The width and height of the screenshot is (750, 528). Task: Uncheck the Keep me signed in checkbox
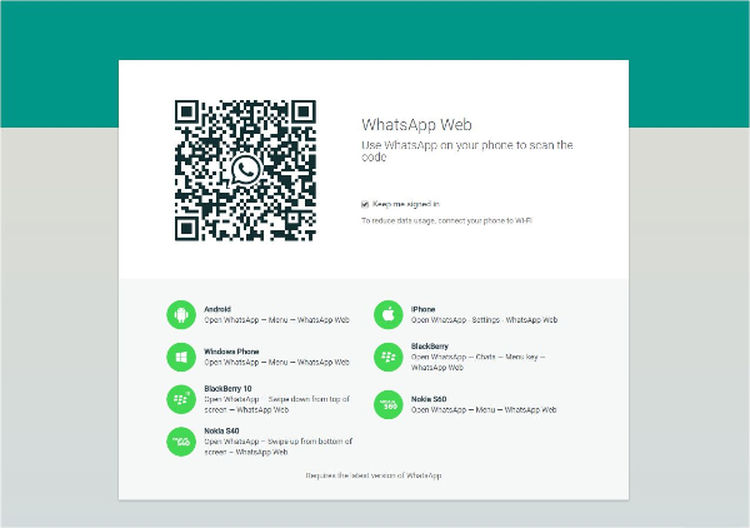[x=366, y=204]
